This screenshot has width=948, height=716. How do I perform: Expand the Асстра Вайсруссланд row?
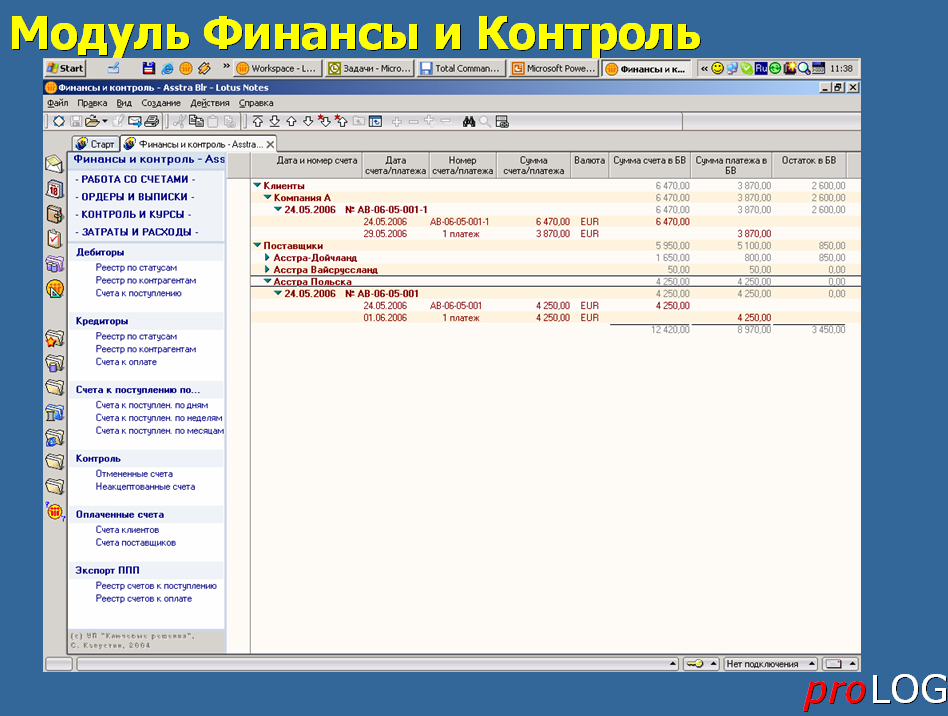(x=267, y=269)
